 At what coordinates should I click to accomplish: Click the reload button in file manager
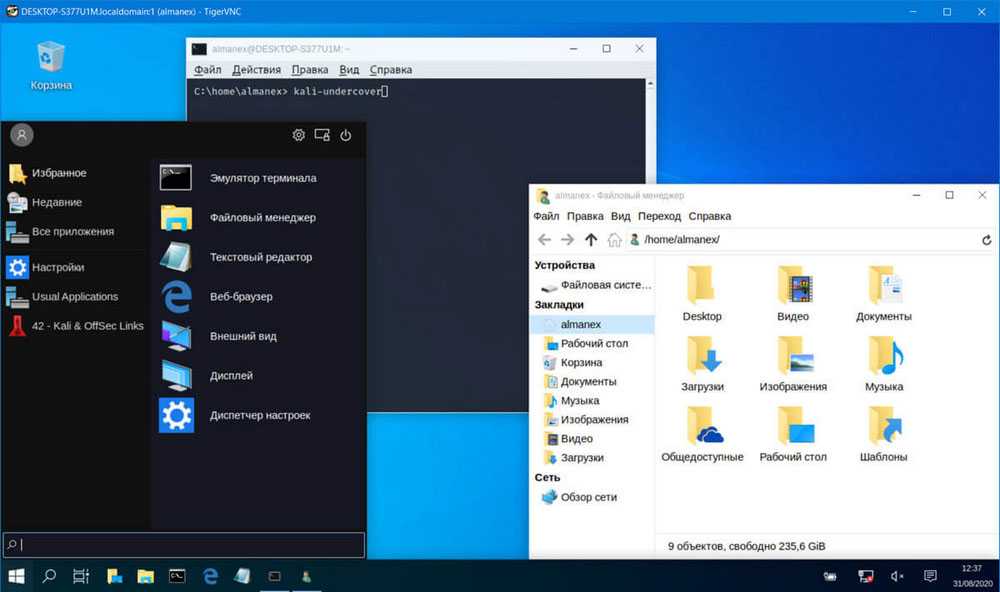(x=986, y=240)
